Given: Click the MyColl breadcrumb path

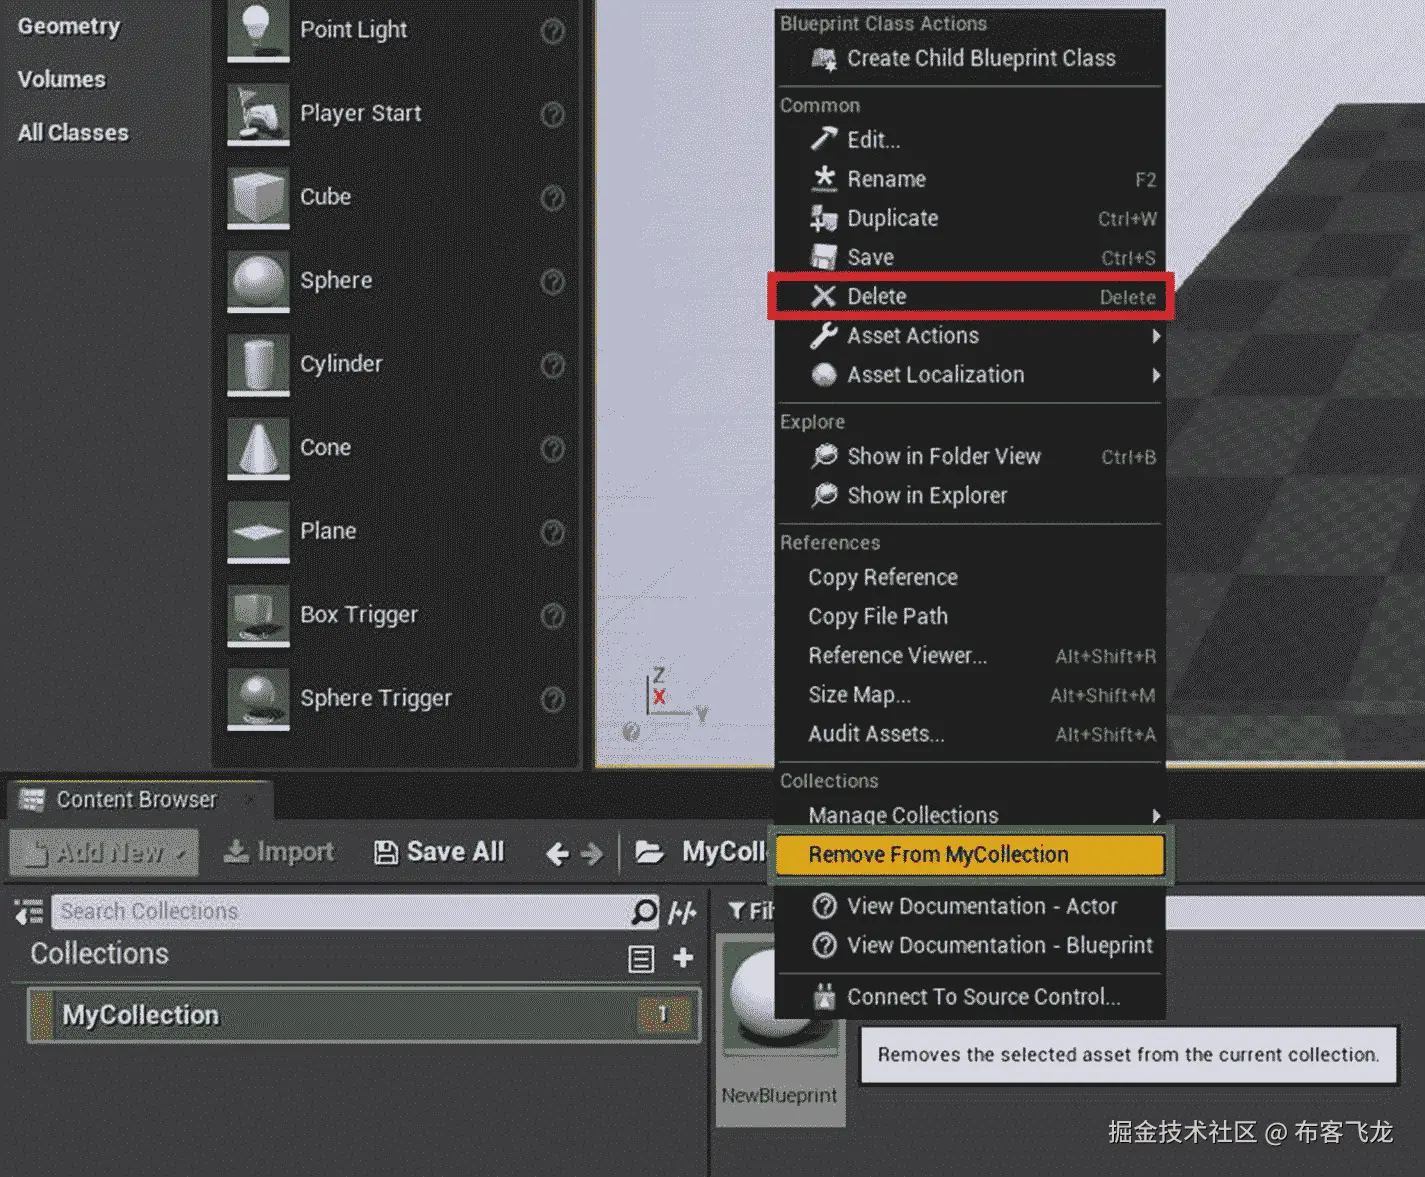Looking at the screenshot, I should pyautogui.click(x=724, y=852).
